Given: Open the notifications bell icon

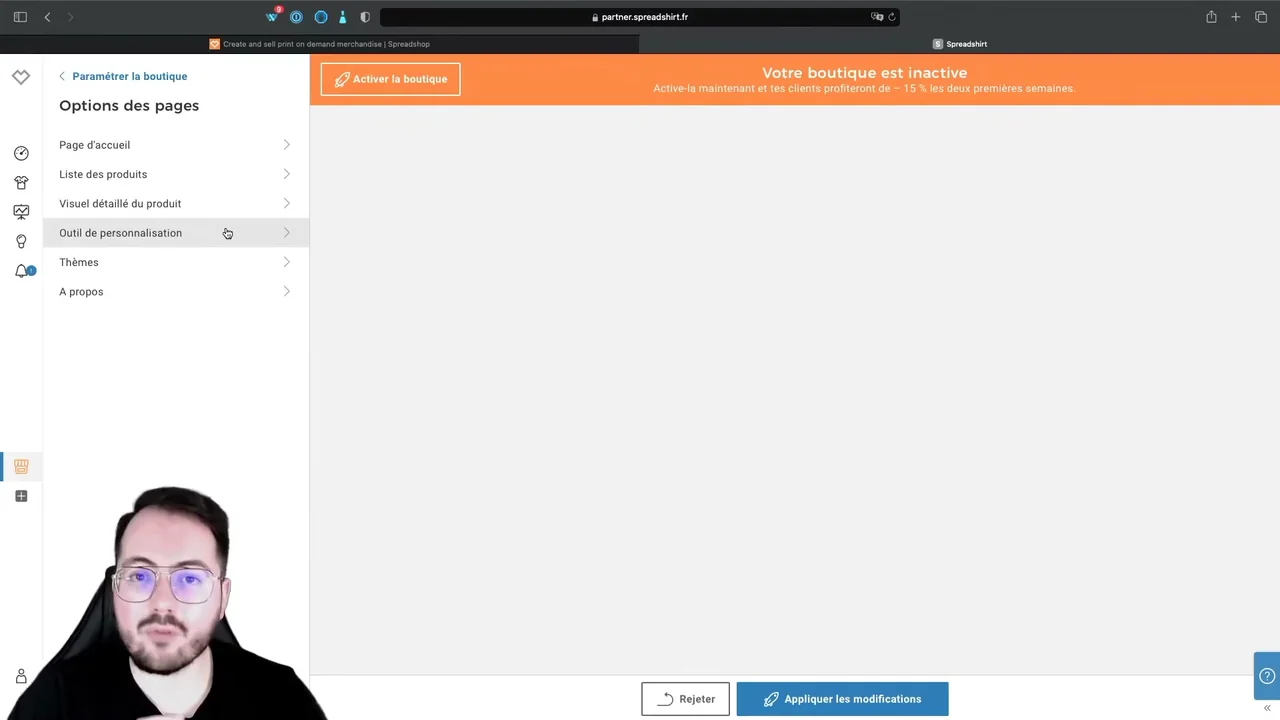Looking at the screenshot, I should point(21,271).
